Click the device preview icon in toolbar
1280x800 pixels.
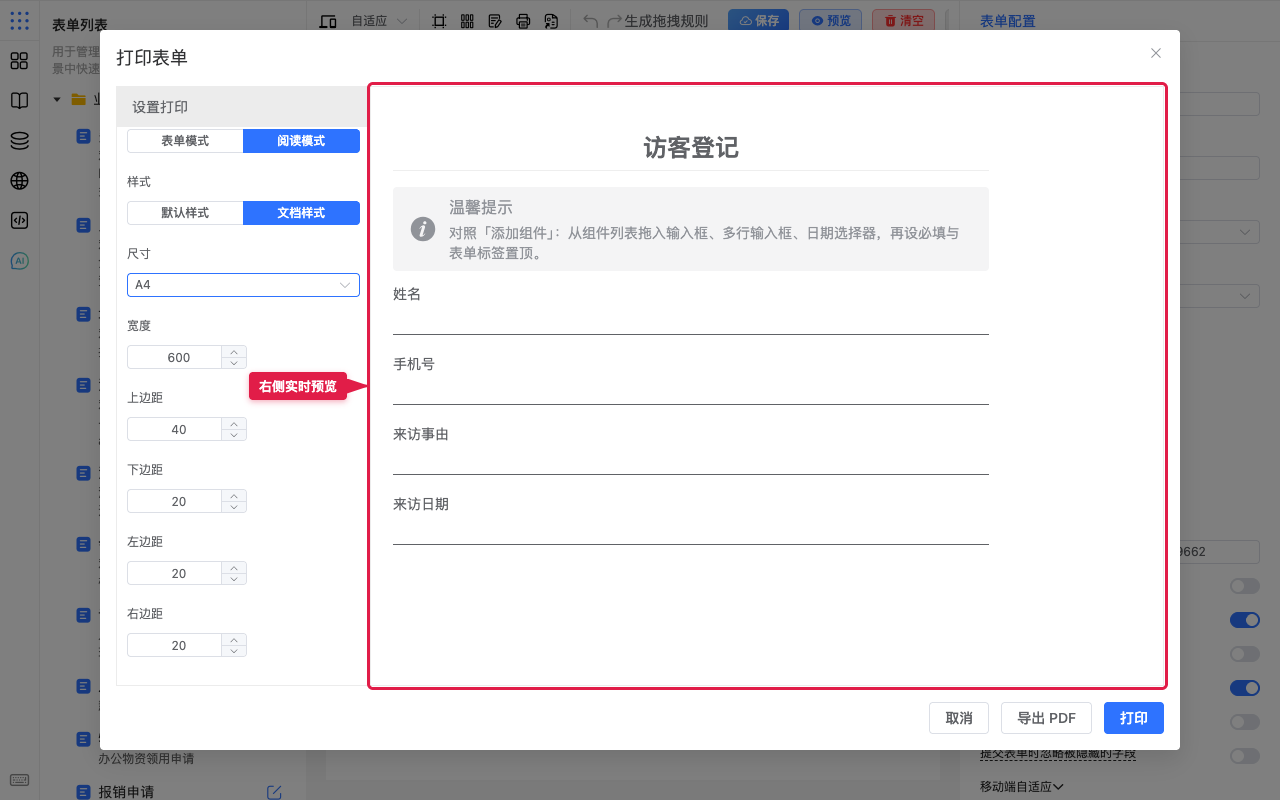[x=328, y=21]
